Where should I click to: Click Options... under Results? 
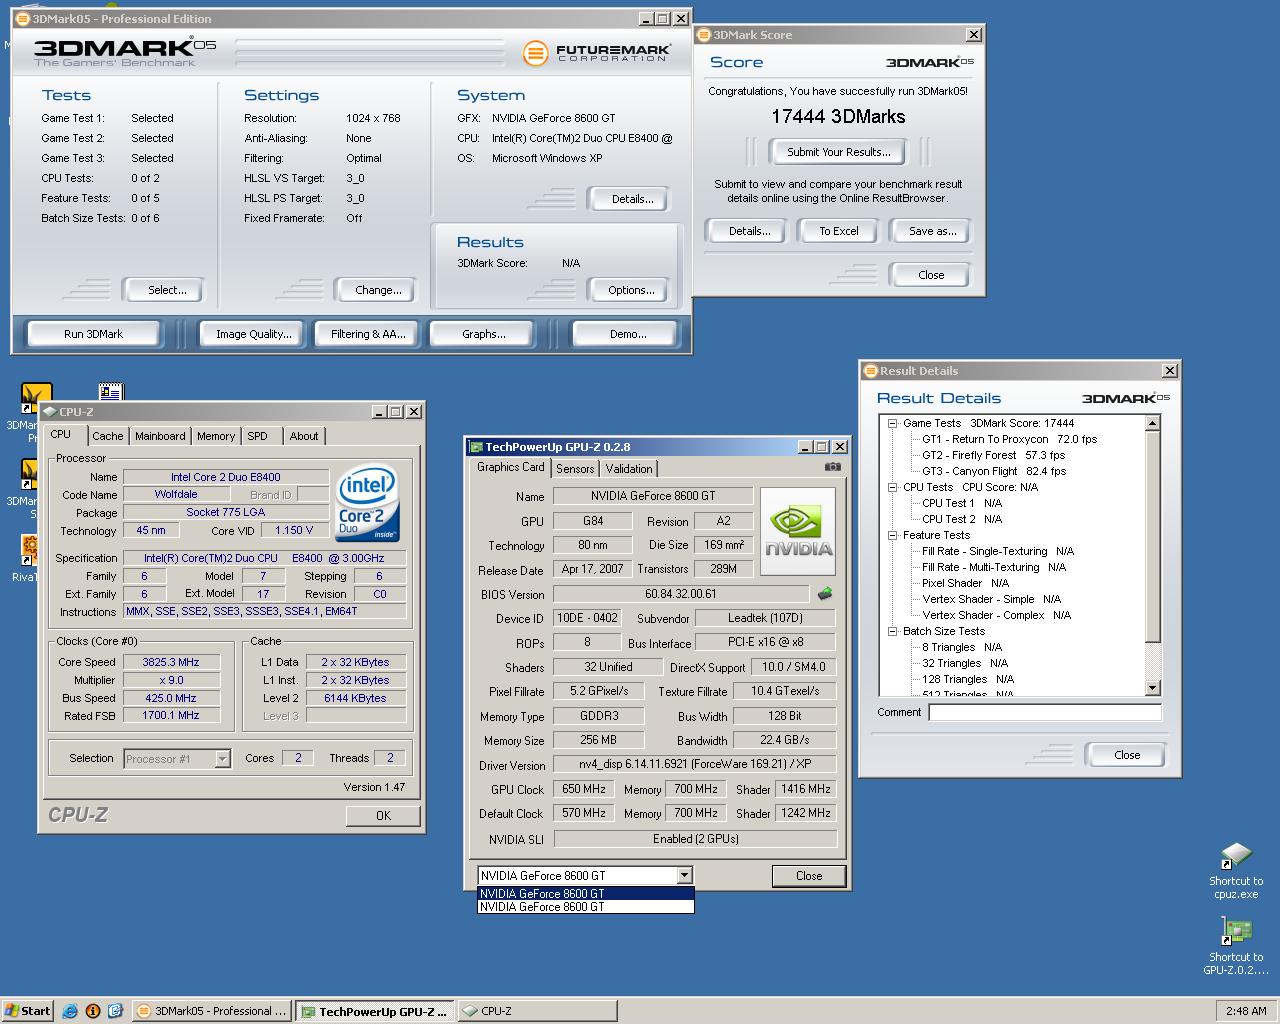[631, 290]
